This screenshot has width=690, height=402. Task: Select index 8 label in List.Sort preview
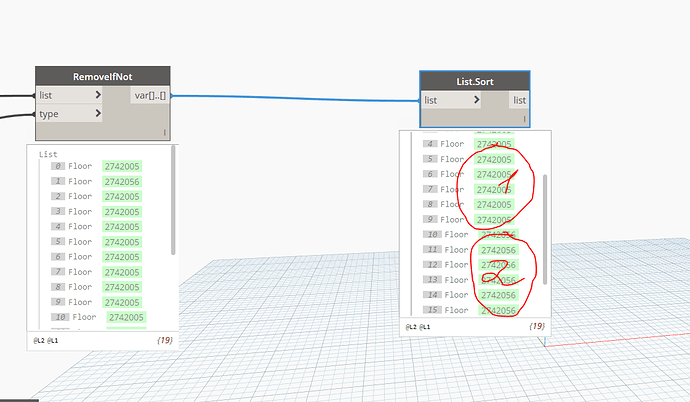[x=430, y=204]
